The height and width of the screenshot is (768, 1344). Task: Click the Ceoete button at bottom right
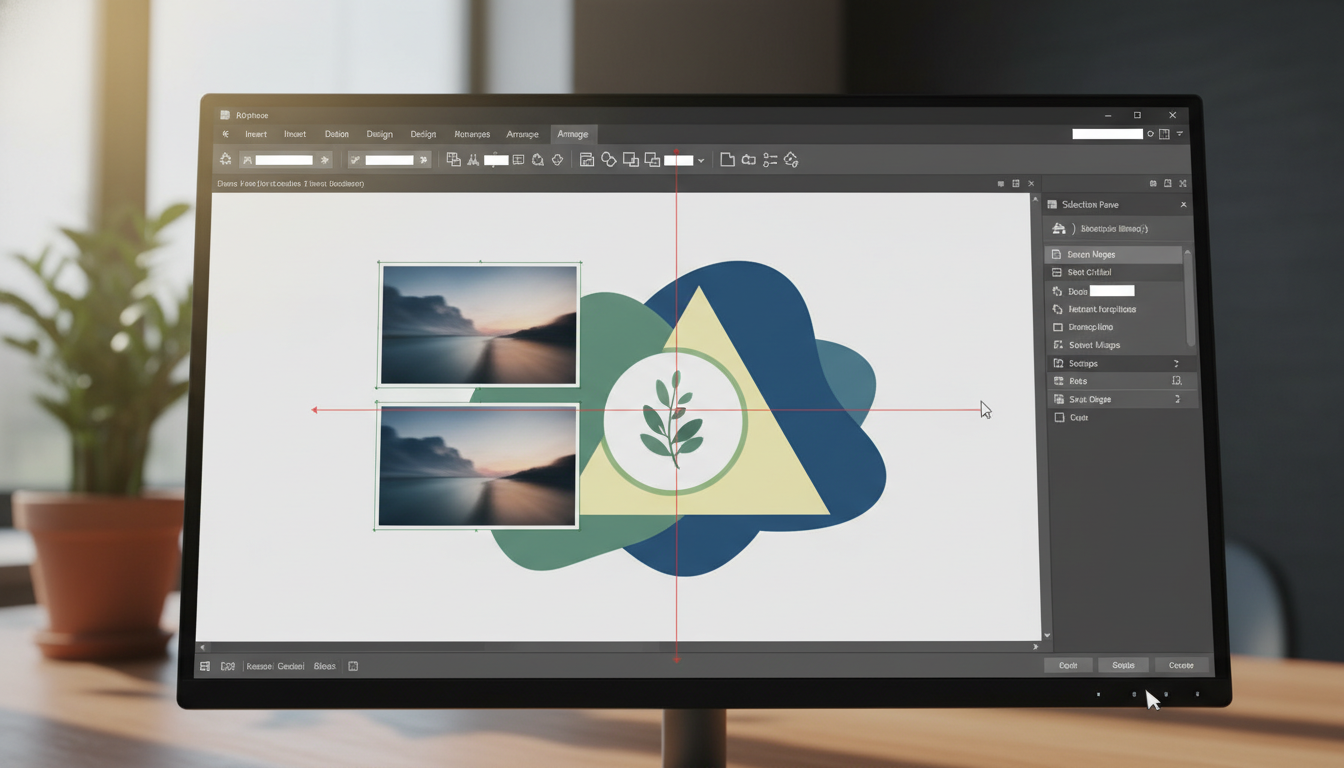click(1181, 665)
